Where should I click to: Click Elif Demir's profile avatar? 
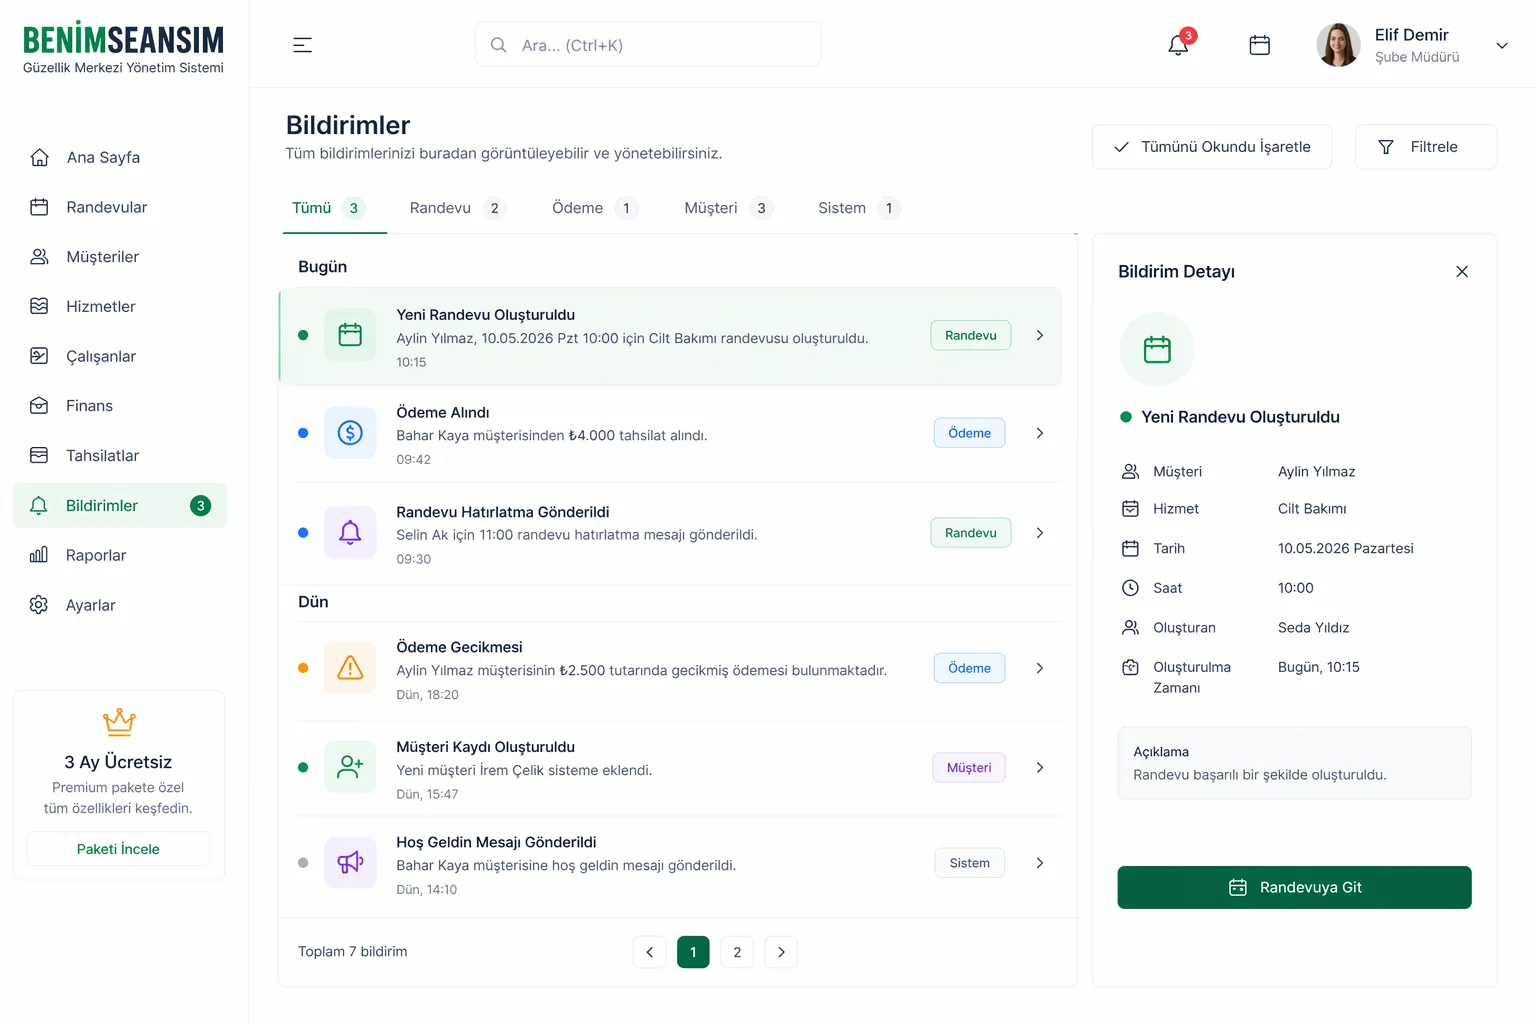point(1338,45)
